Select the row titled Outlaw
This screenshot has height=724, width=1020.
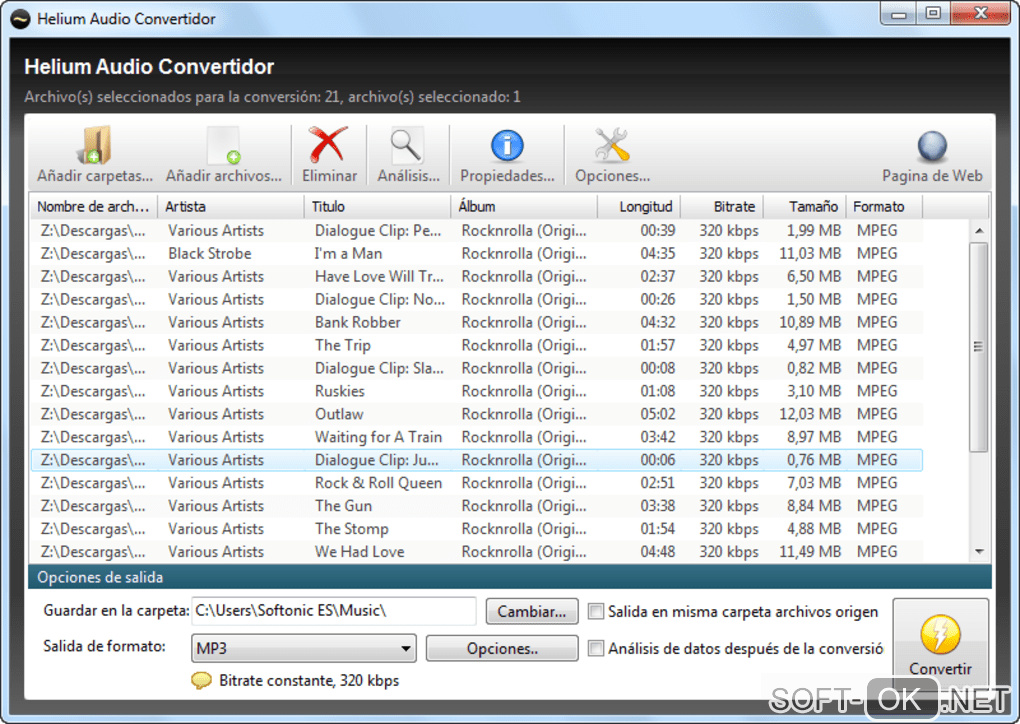tap(476, 414)
